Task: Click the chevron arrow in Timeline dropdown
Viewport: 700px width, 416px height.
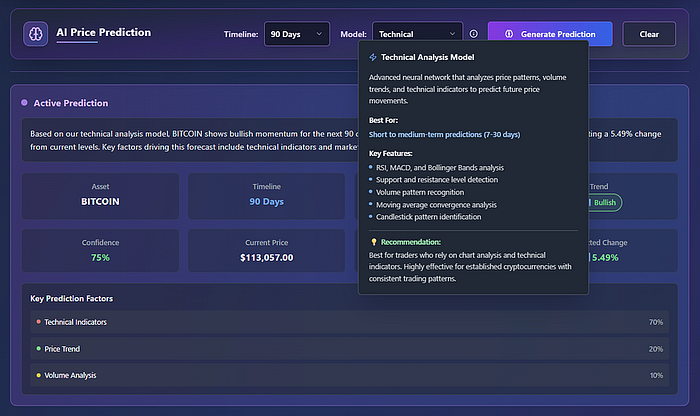Action: pos(319,34)
